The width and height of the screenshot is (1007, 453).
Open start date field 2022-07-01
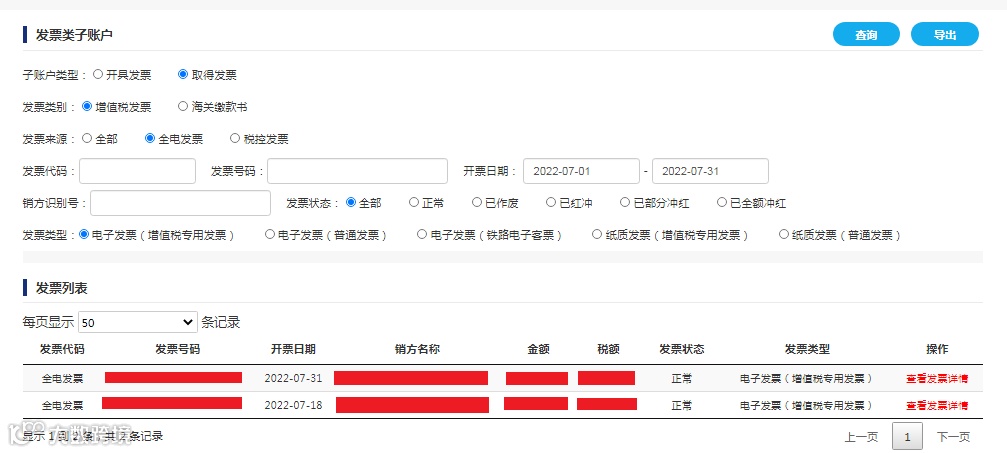tap(581, 171)
